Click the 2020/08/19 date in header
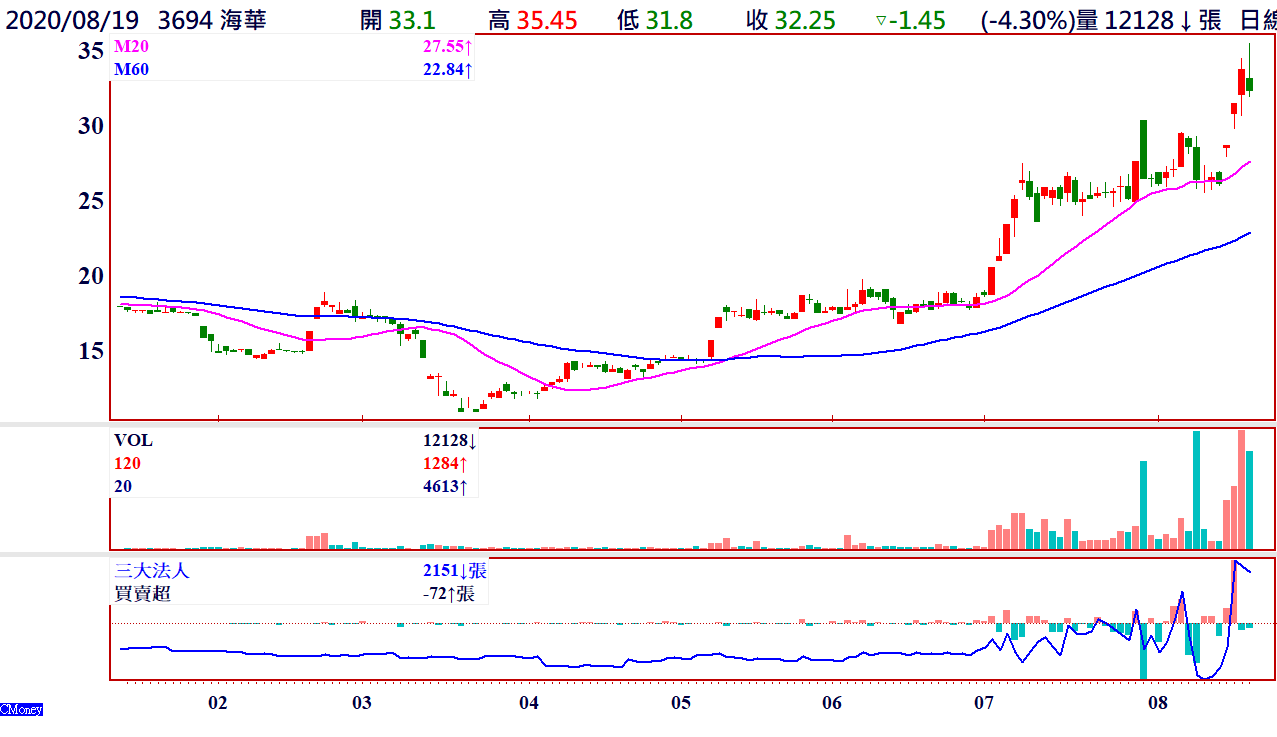 (x=69, y=20)
